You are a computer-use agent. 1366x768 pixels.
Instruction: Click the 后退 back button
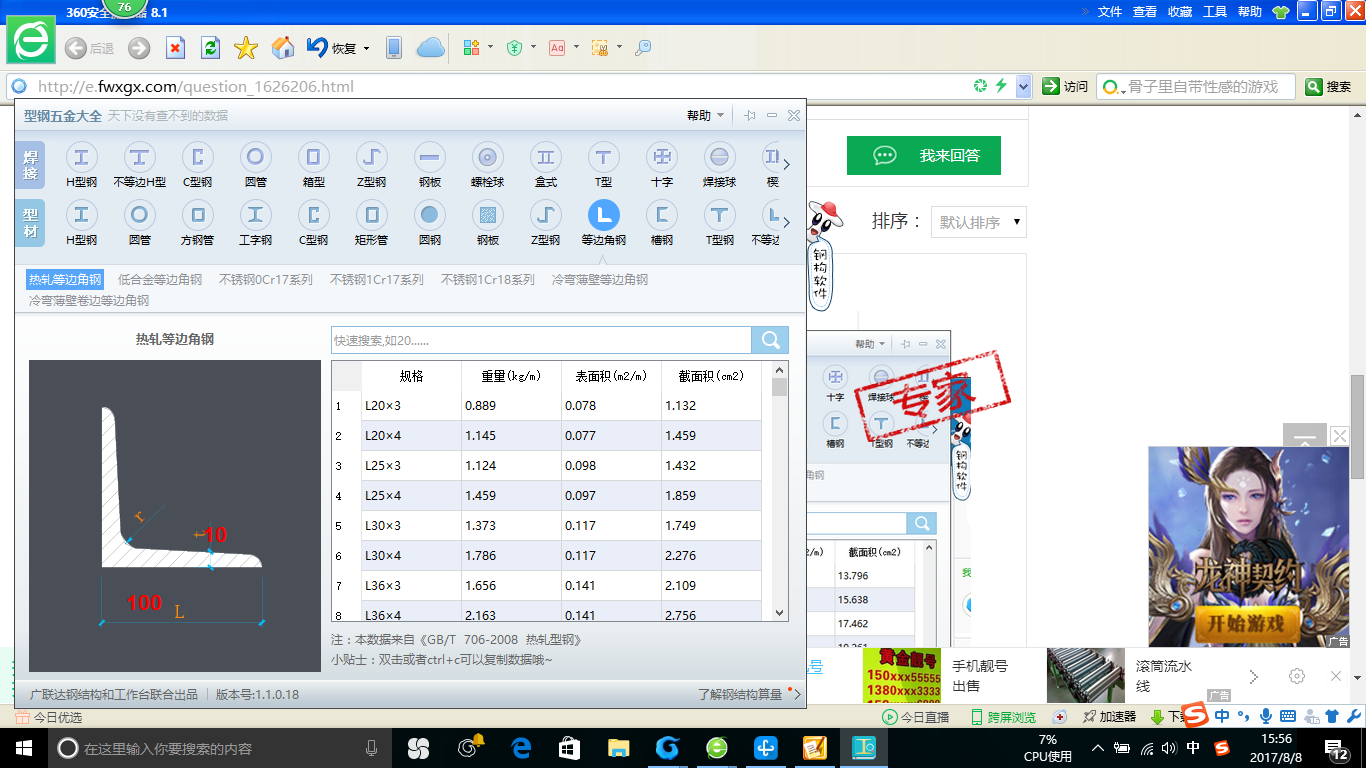(x=89, y=48)
